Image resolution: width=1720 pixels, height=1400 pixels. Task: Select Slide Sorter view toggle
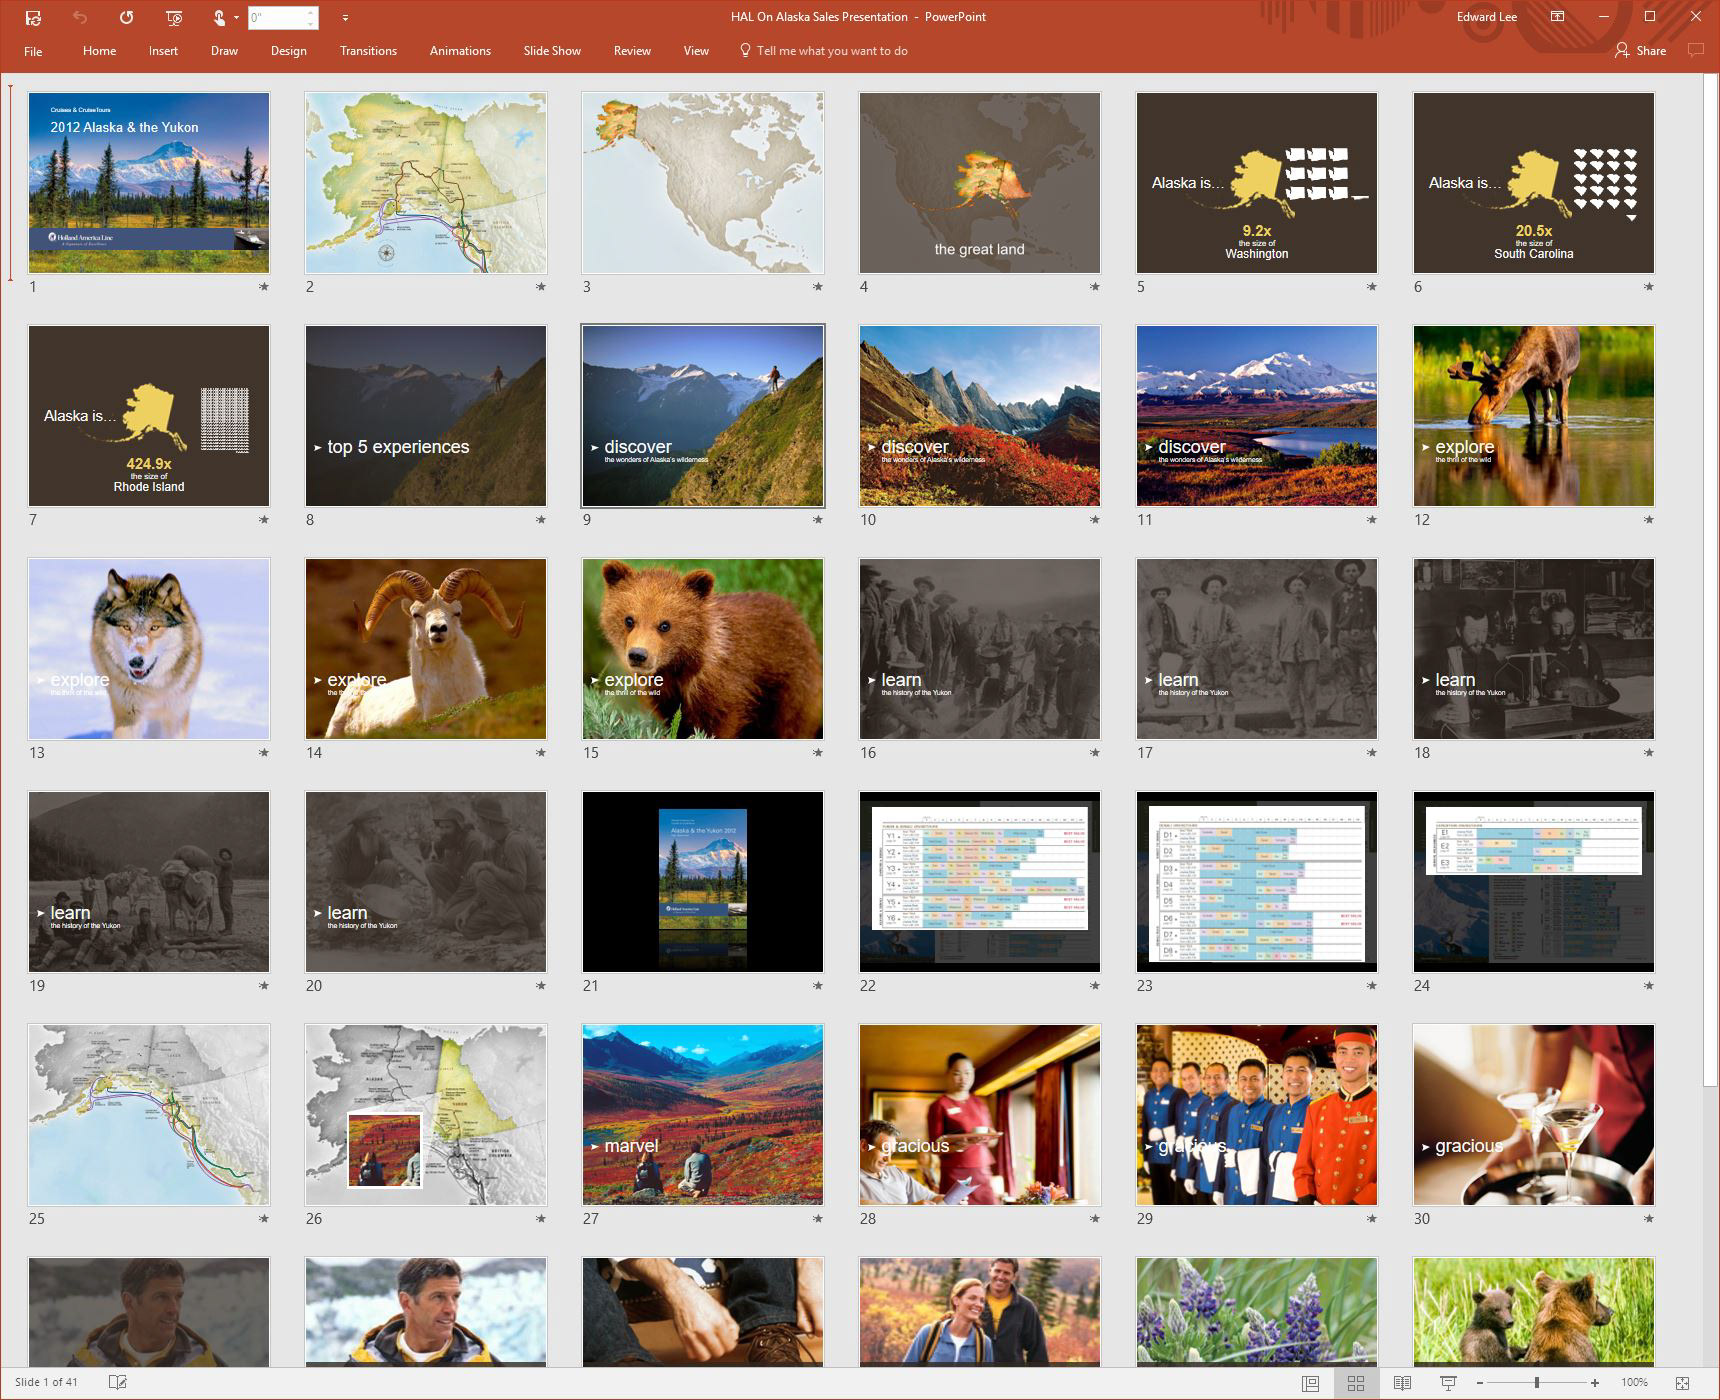pos(1356,1383)
